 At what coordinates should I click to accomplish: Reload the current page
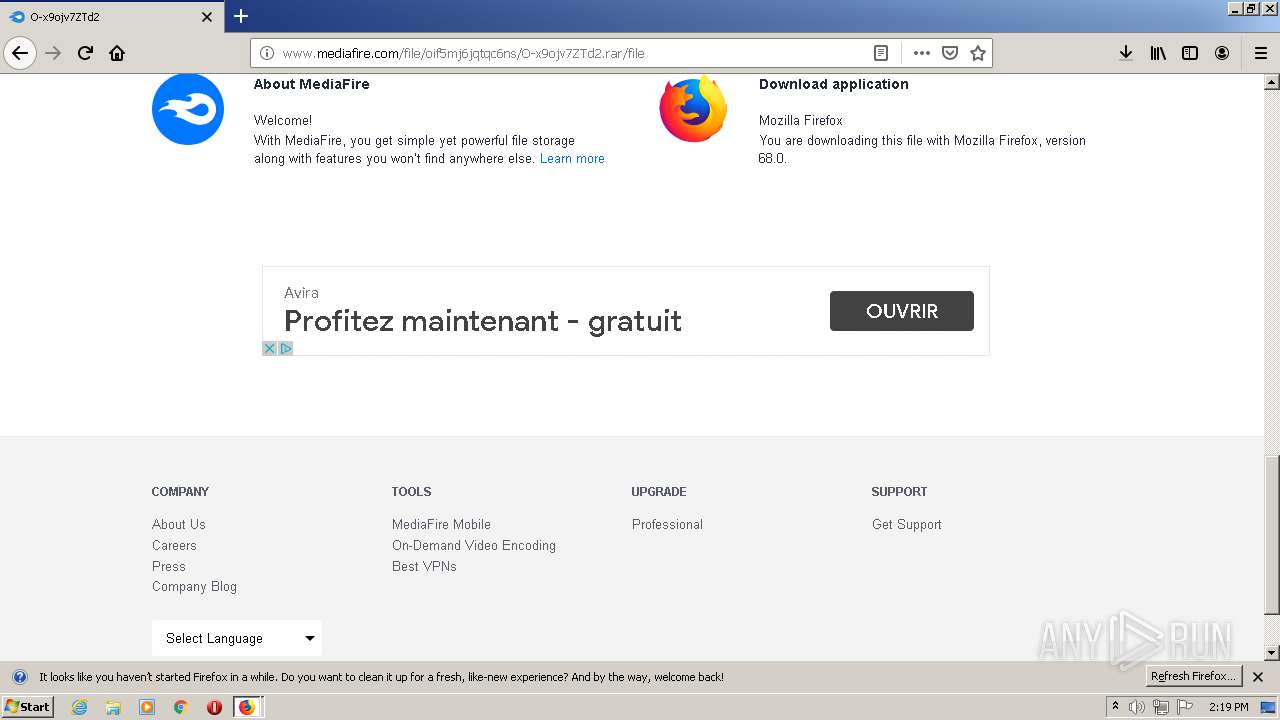tap(85, 53)
